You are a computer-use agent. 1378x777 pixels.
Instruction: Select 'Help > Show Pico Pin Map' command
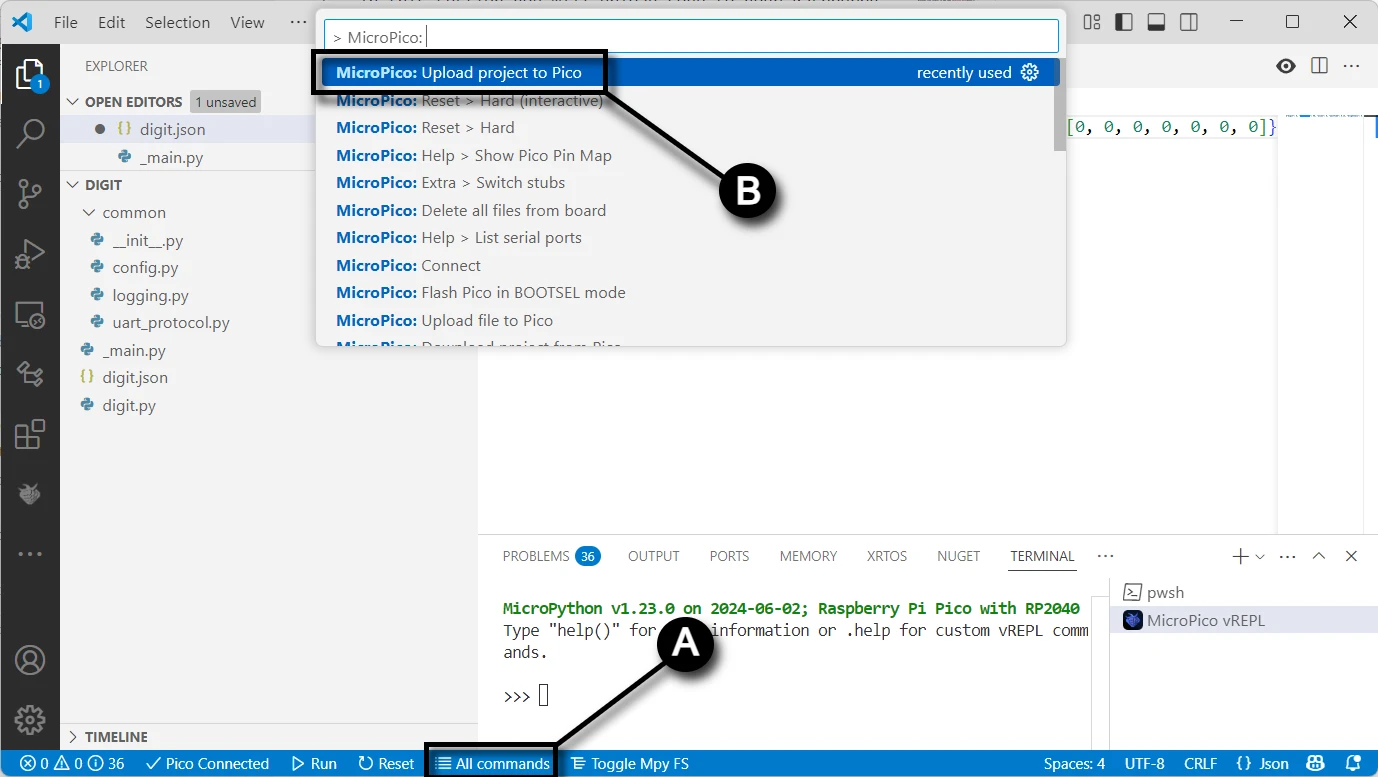[x=687, y=155]
